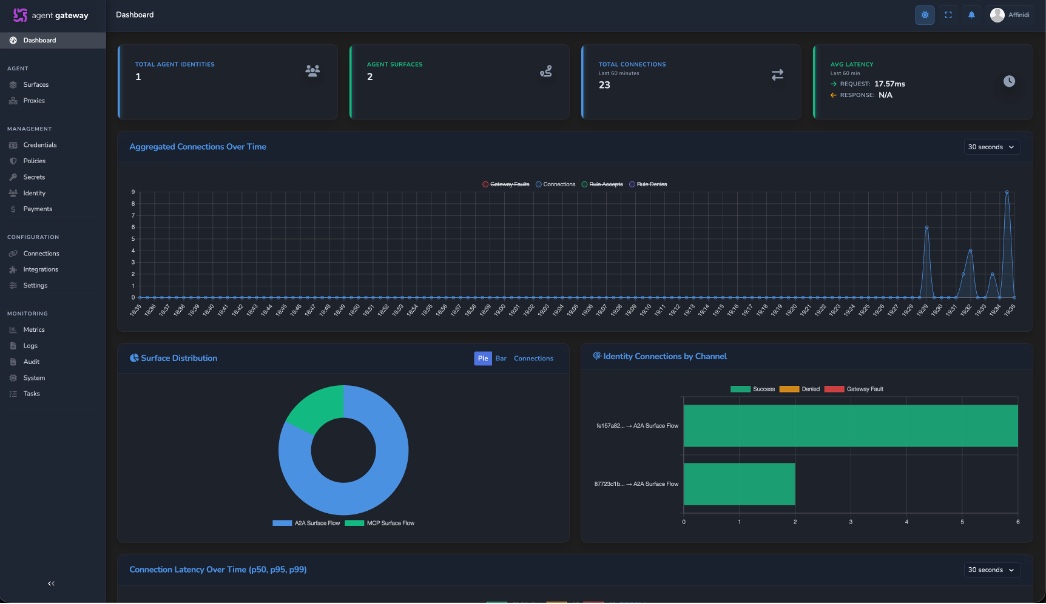Click the Audit sidebar icon

pyautogui.click(x=13, y=362)
